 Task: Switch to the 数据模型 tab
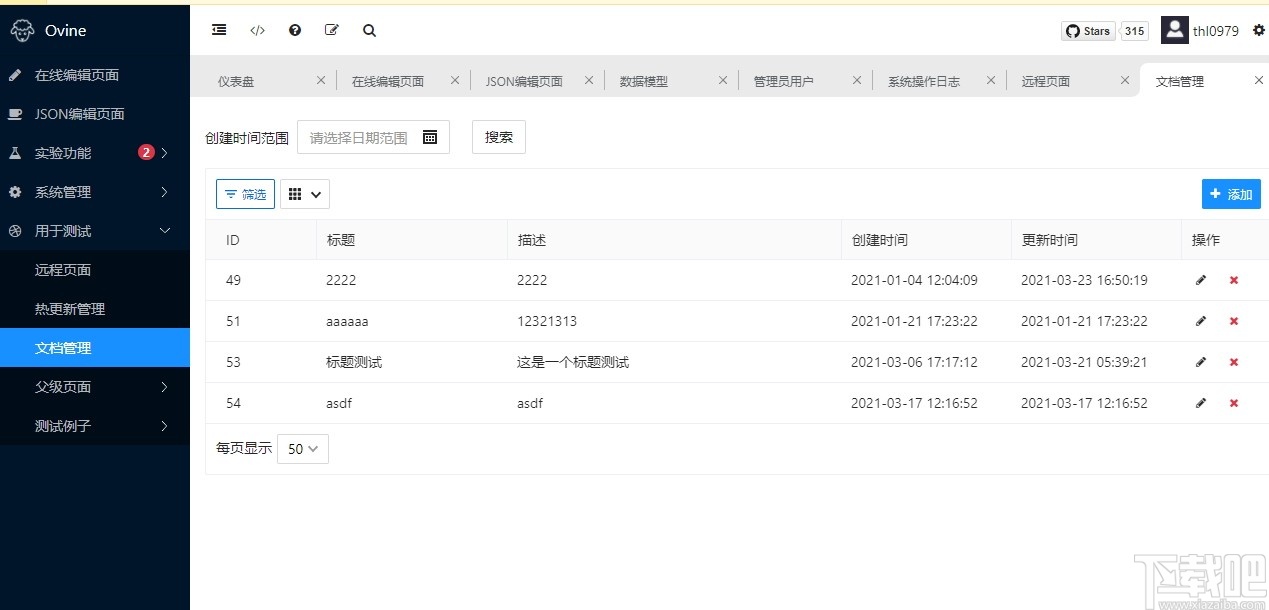point(644,80)
